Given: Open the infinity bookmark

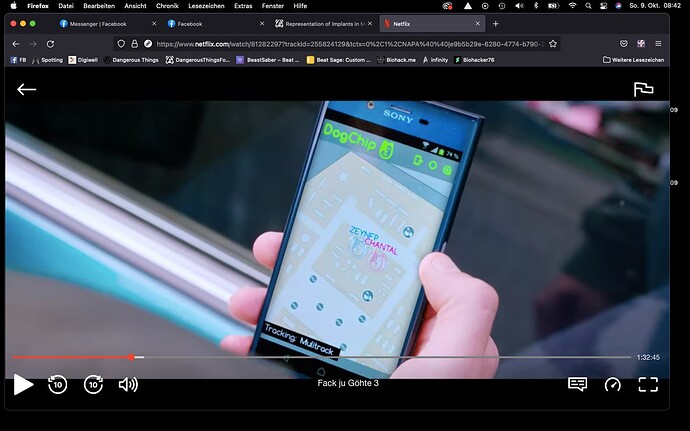Looking at the screenshot, I should (435, 60).
